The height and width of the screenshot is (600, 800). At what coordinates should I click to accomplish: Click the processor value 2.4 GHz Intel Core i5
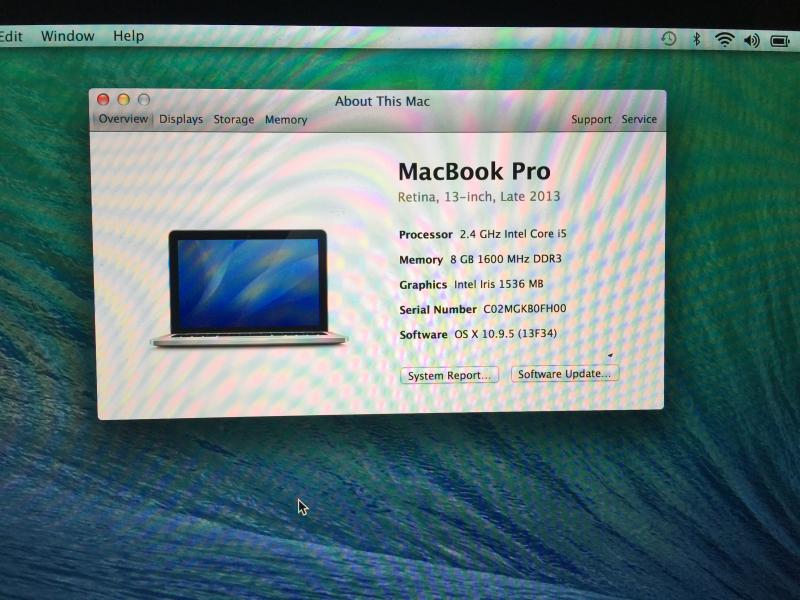pyautogui.click(x=513, y=234)
